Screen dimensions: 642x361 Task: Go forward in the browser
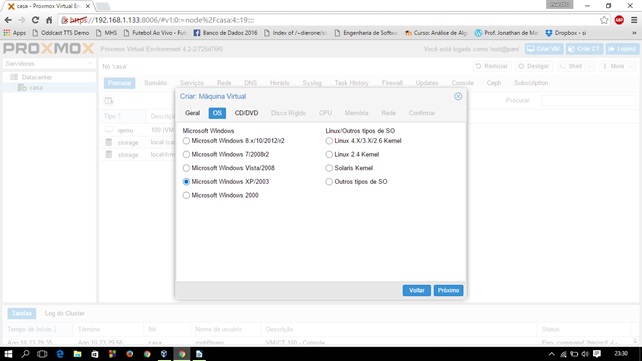pyautogui.click(x=22, y=20)
